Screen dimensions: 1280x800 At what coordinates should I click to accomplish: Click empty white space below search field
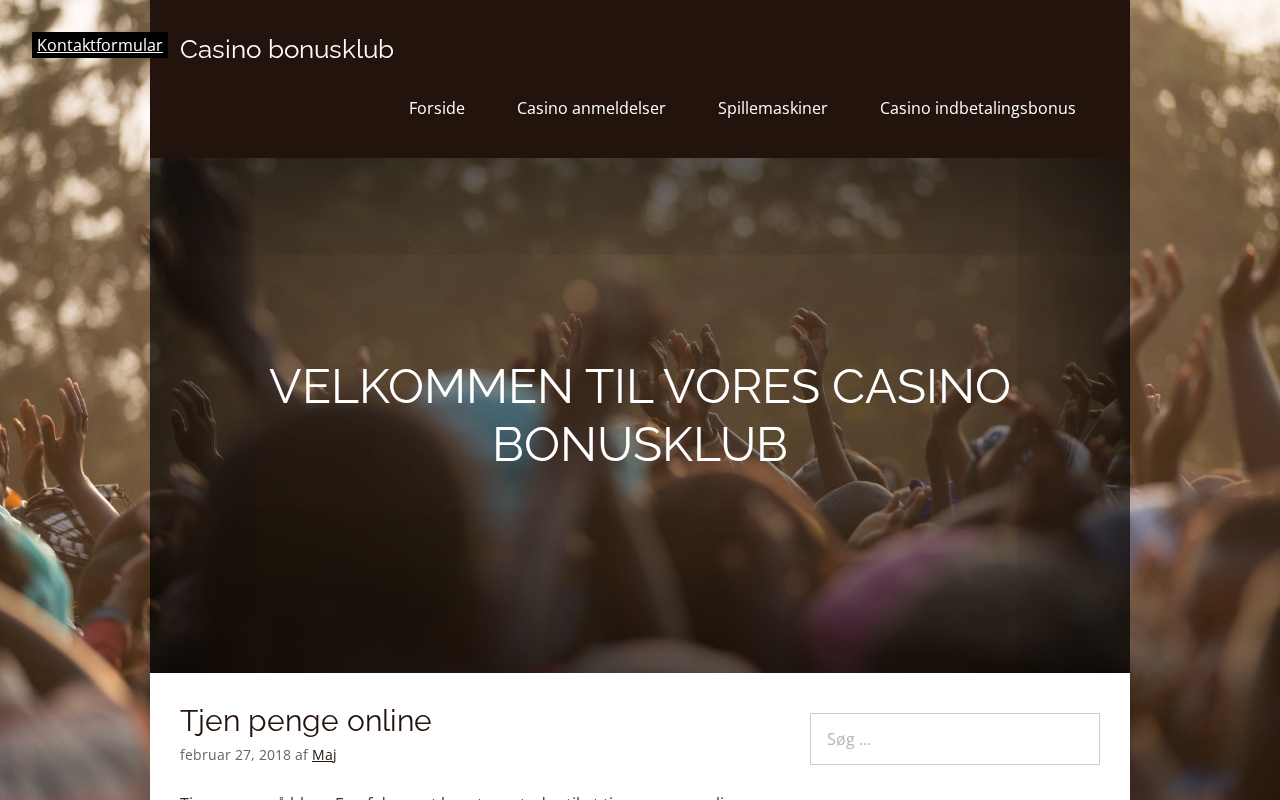(x=955, y=783)
